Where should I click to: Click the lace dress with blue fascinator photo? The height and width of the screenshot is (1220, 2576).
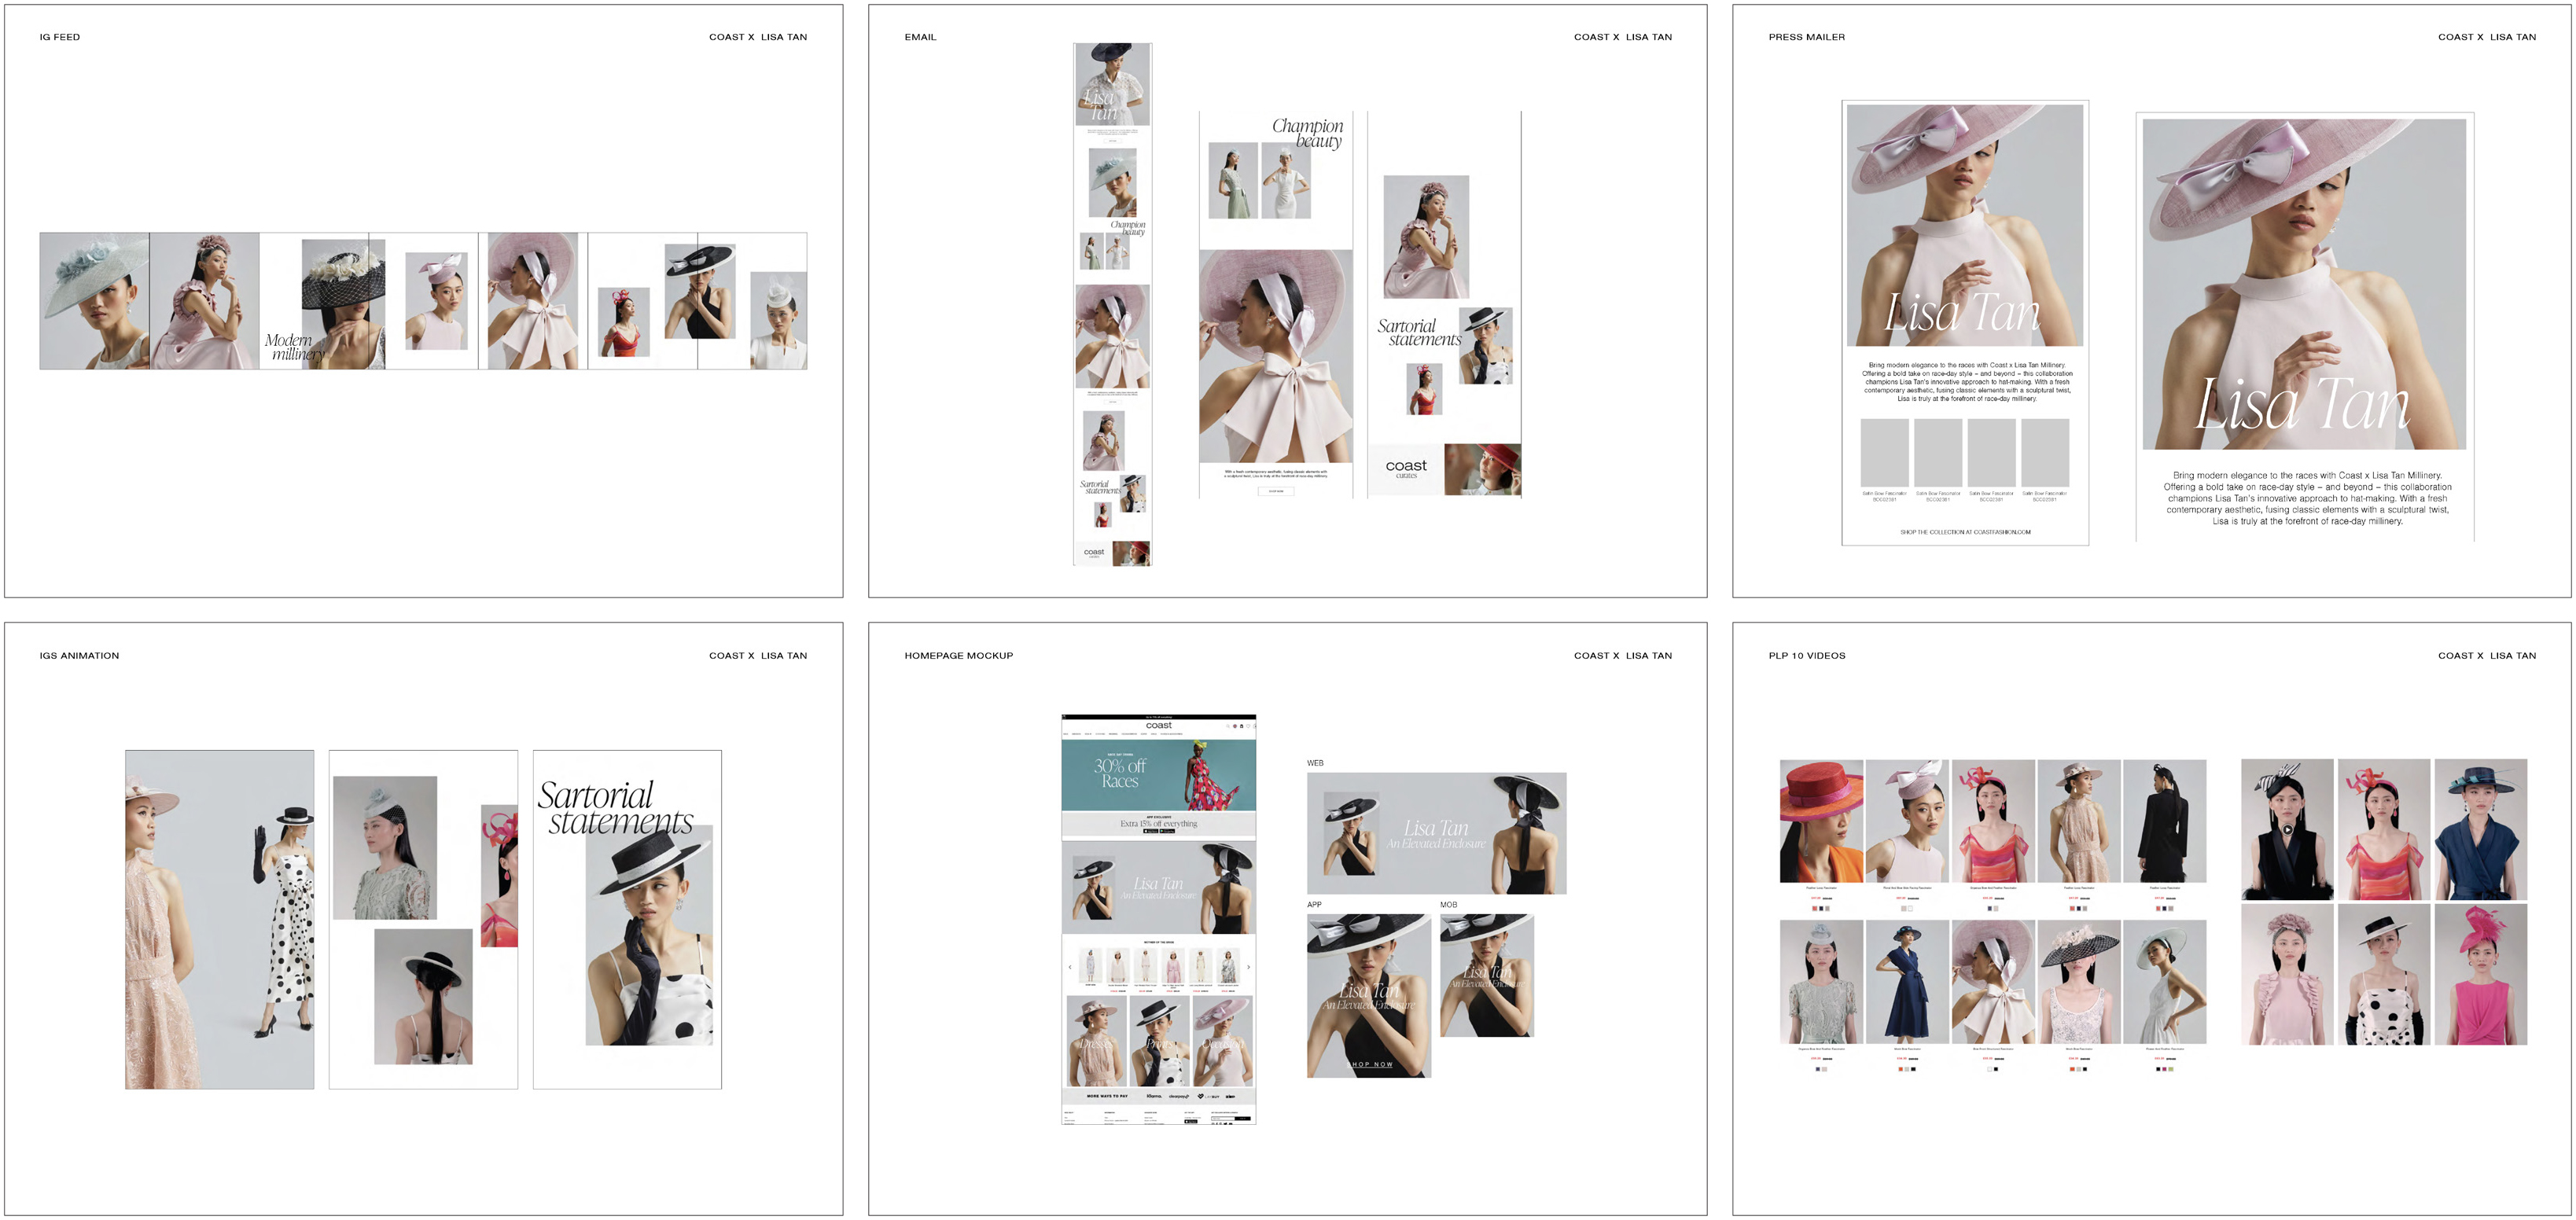pyautogui.click(x=384, y=848)
